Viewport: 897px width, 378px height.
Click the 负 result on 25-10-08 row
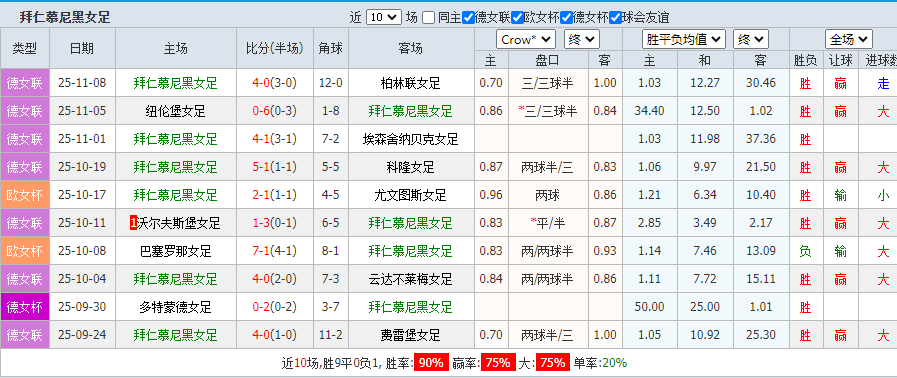805,252
